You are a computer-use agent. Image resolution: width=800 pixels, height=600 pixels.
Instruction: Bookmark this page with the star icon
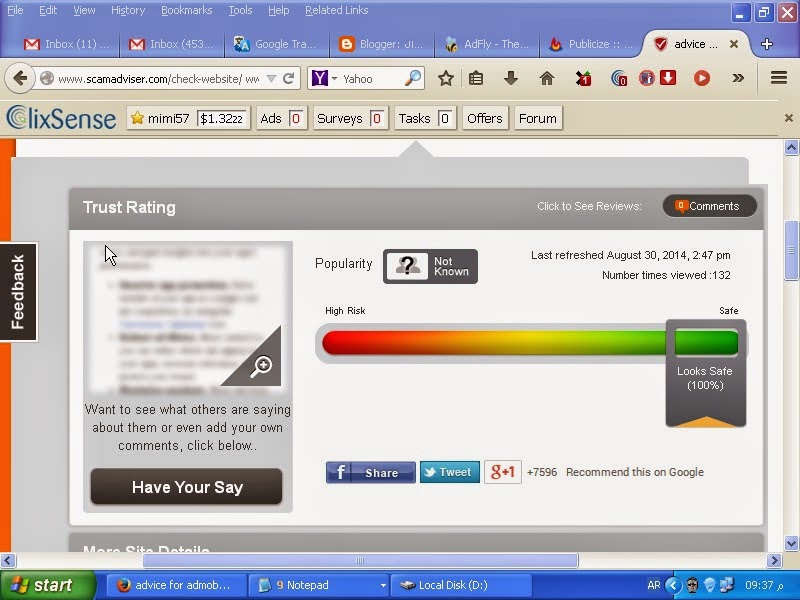click(x=445, y=78)
